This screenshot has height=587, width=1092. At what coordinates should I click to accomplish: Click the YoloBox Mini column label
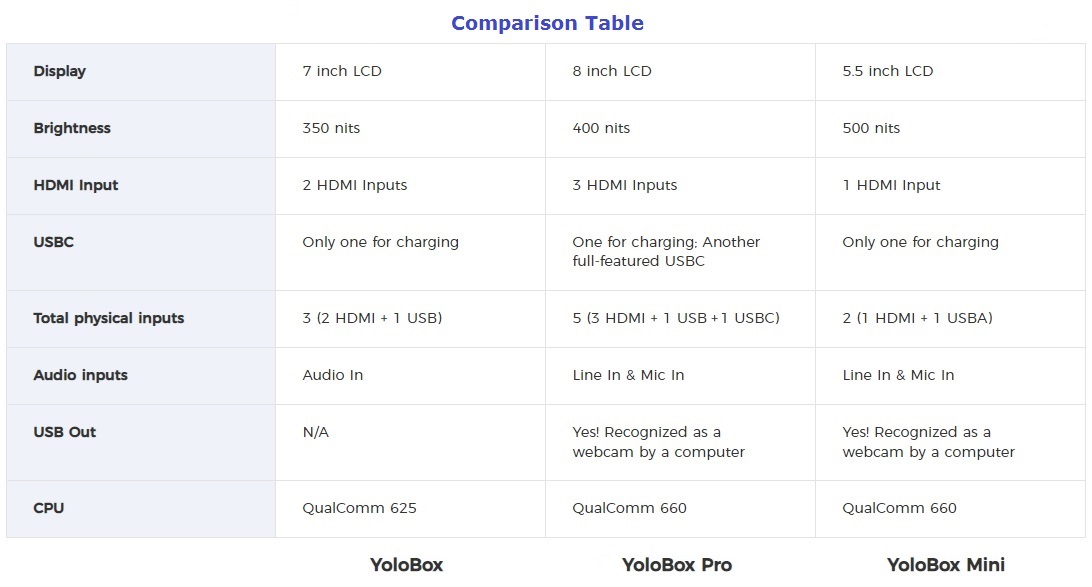click(x=946, y=565)
